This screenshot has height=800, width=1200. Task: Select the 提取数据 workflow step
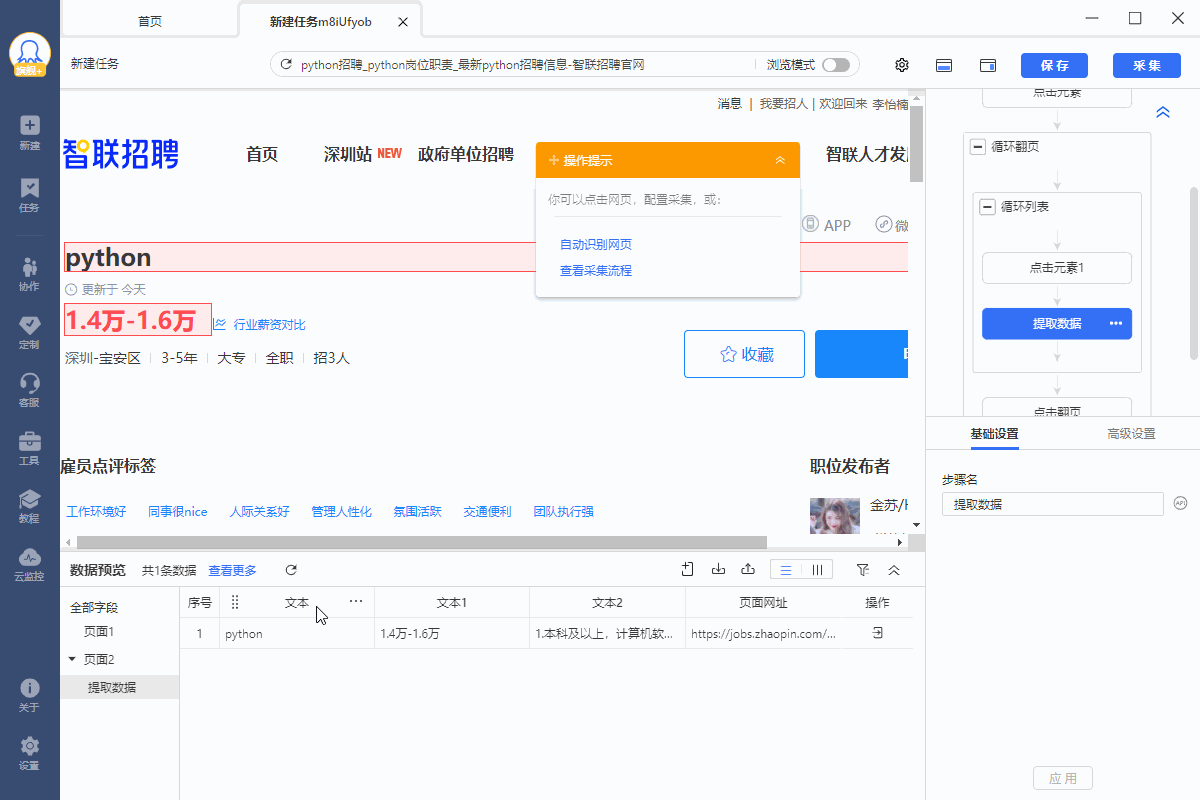click(x=1057, y=323)
